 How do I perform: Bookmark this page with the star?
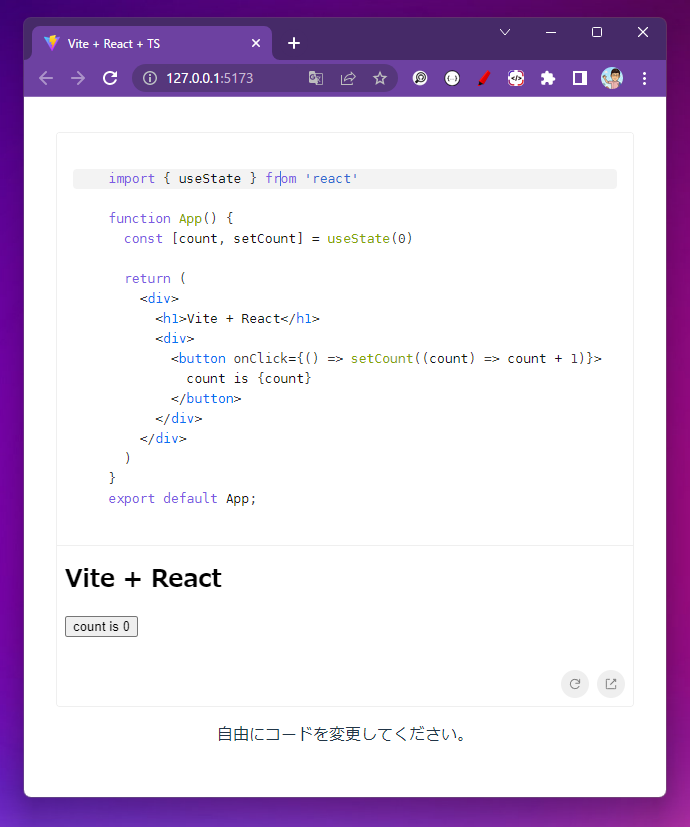380,77
